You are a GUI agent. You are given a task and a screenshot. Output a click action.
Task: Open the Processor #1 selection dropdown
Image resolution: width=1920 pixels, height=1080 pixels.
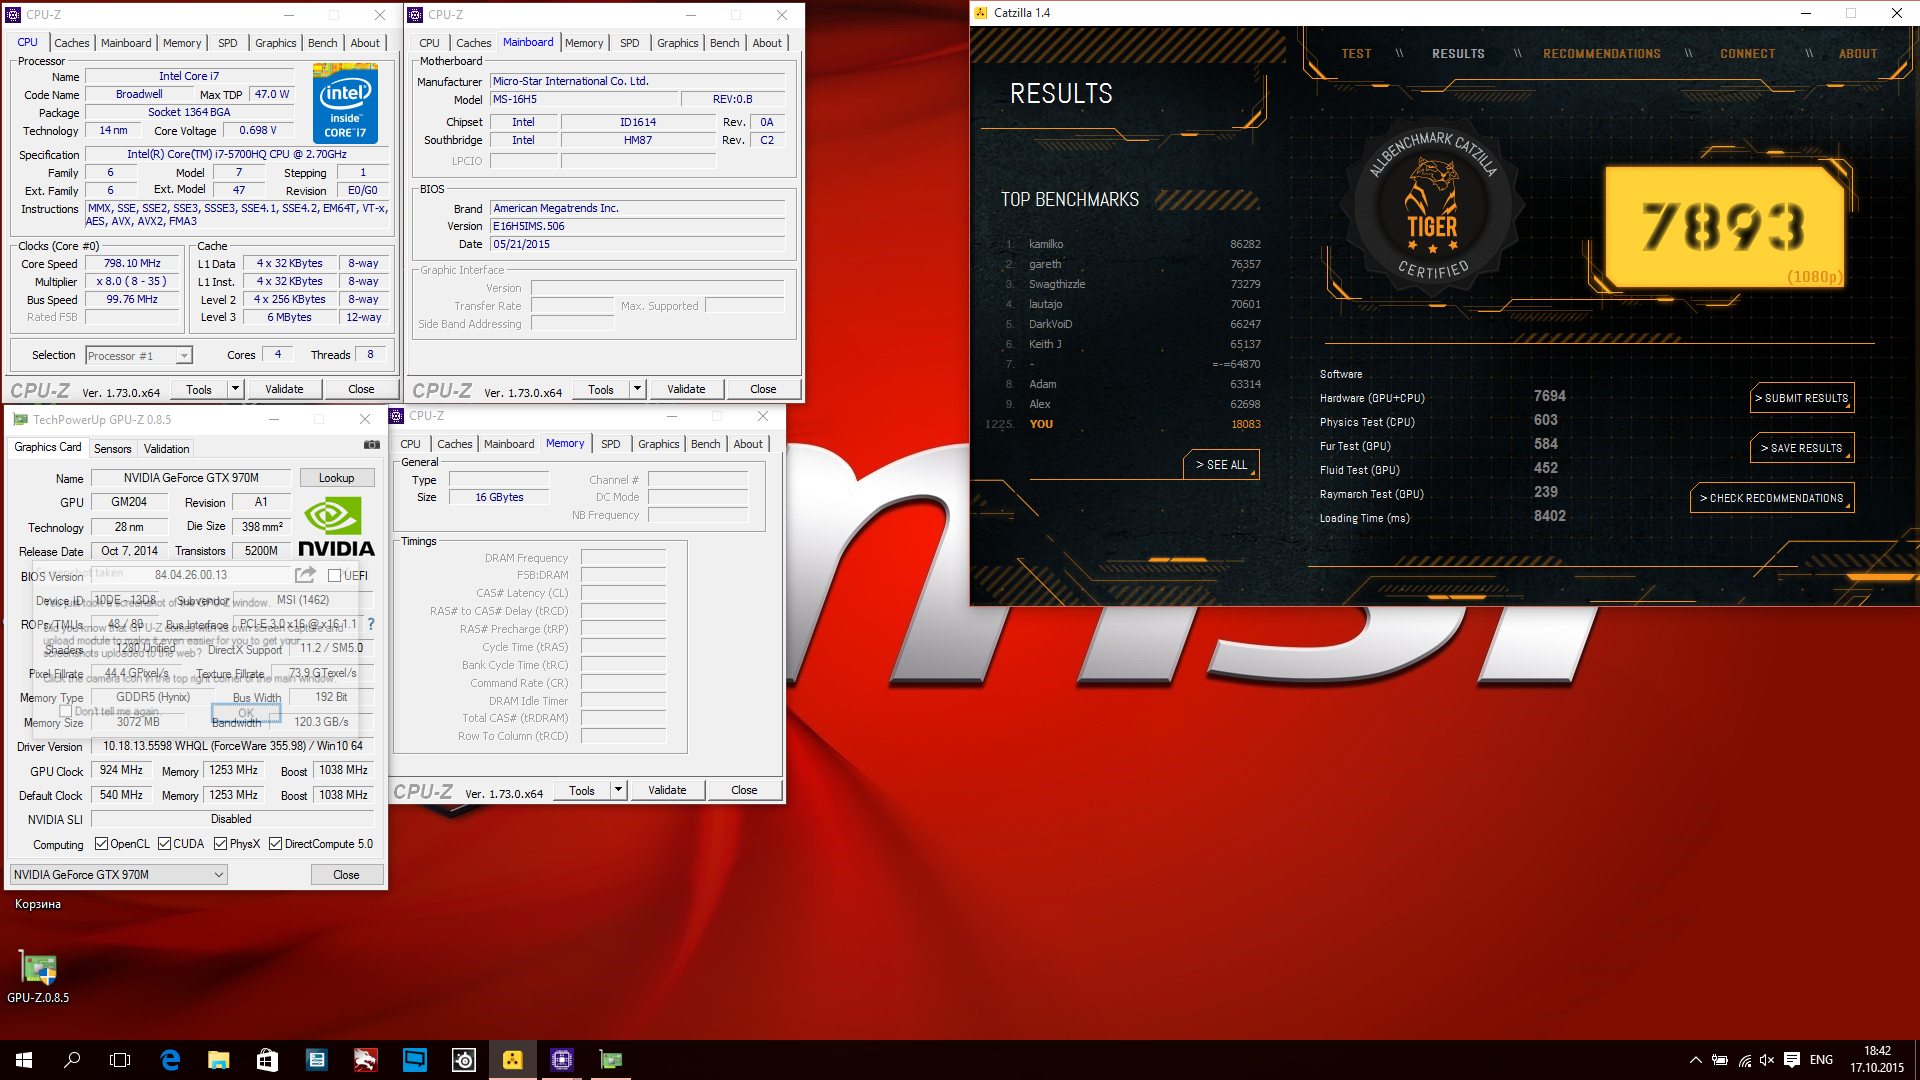(x=139, y=355)
